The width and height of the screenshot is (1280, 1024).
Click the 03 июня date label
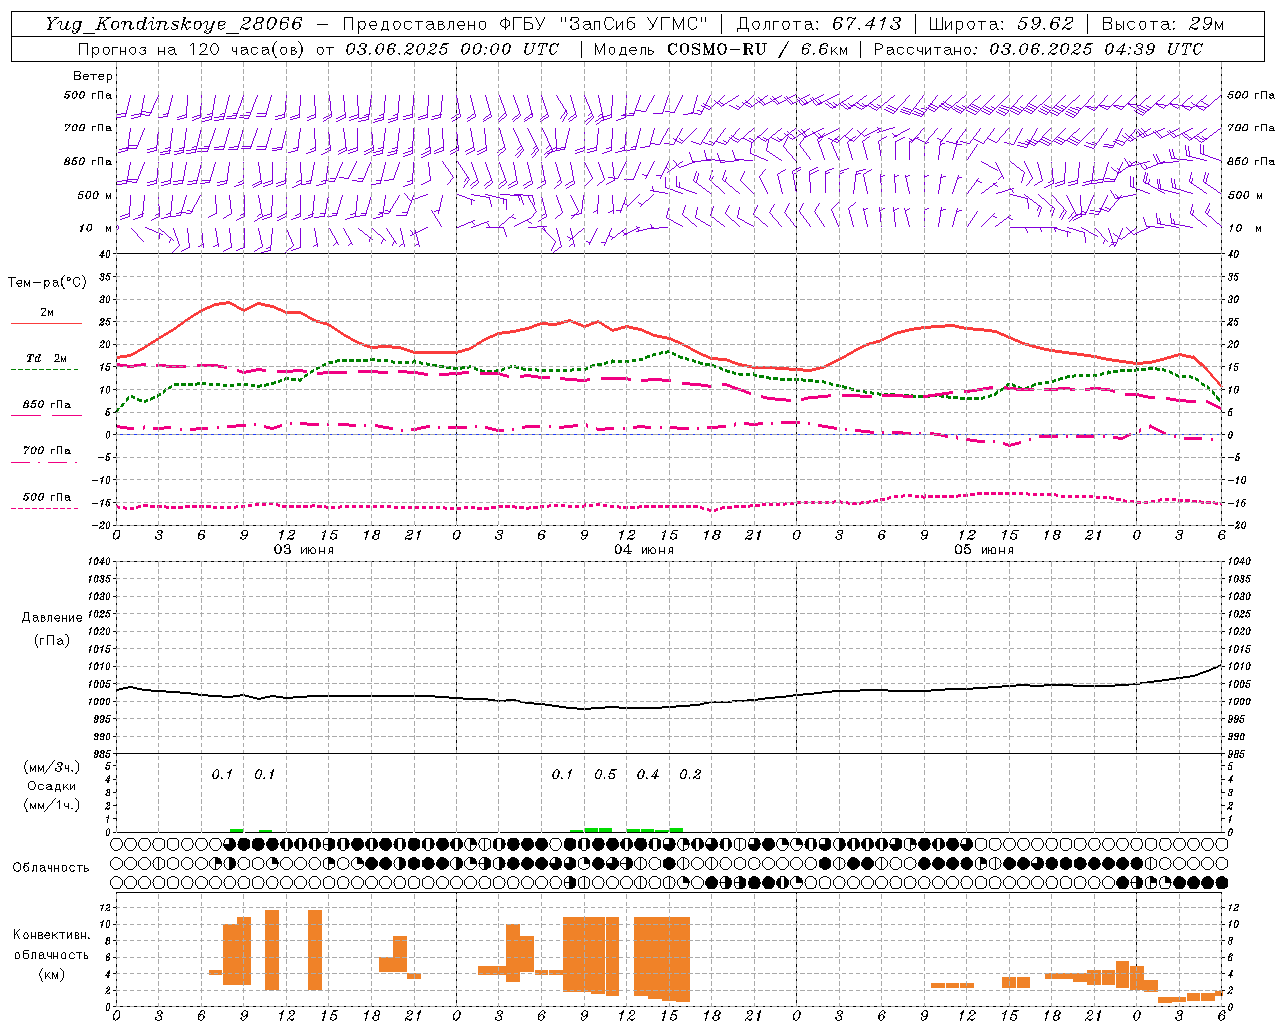(x=304, y=550)
